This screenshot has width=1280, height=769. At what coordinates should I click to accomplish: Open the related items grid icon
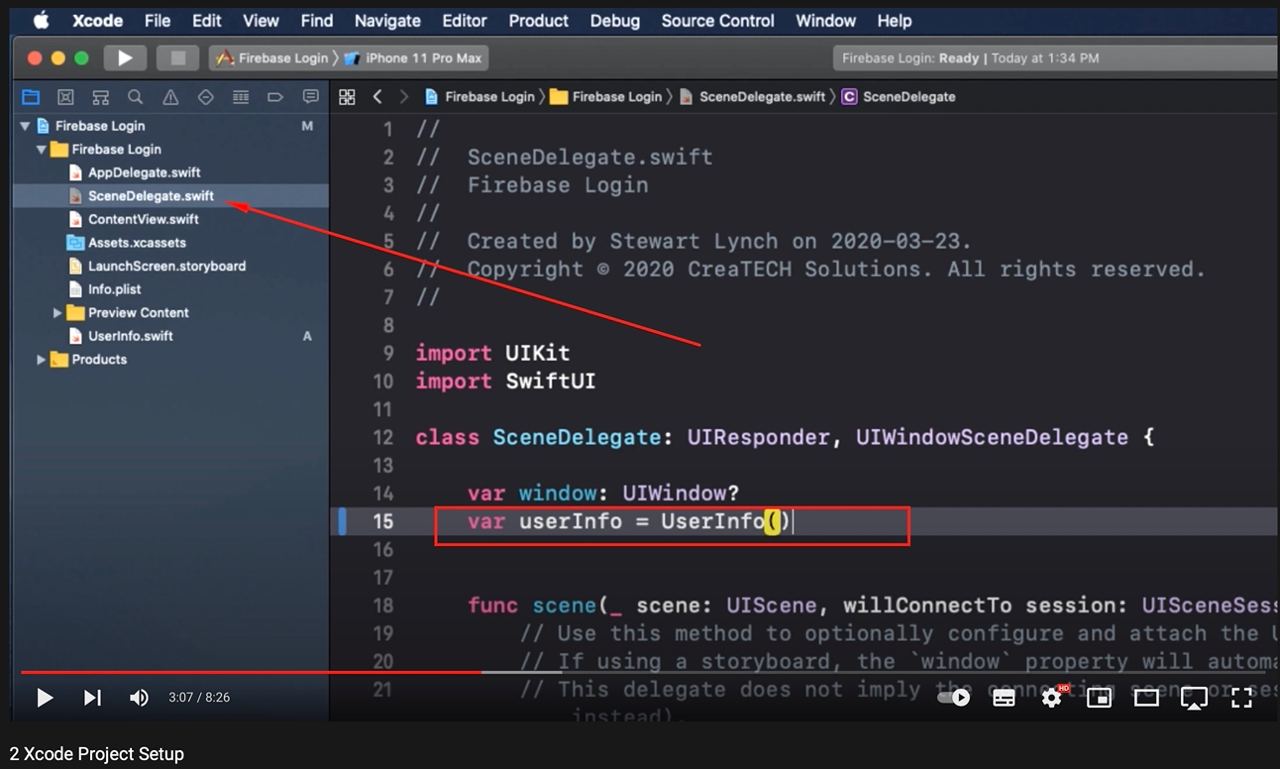coord(347,97)
